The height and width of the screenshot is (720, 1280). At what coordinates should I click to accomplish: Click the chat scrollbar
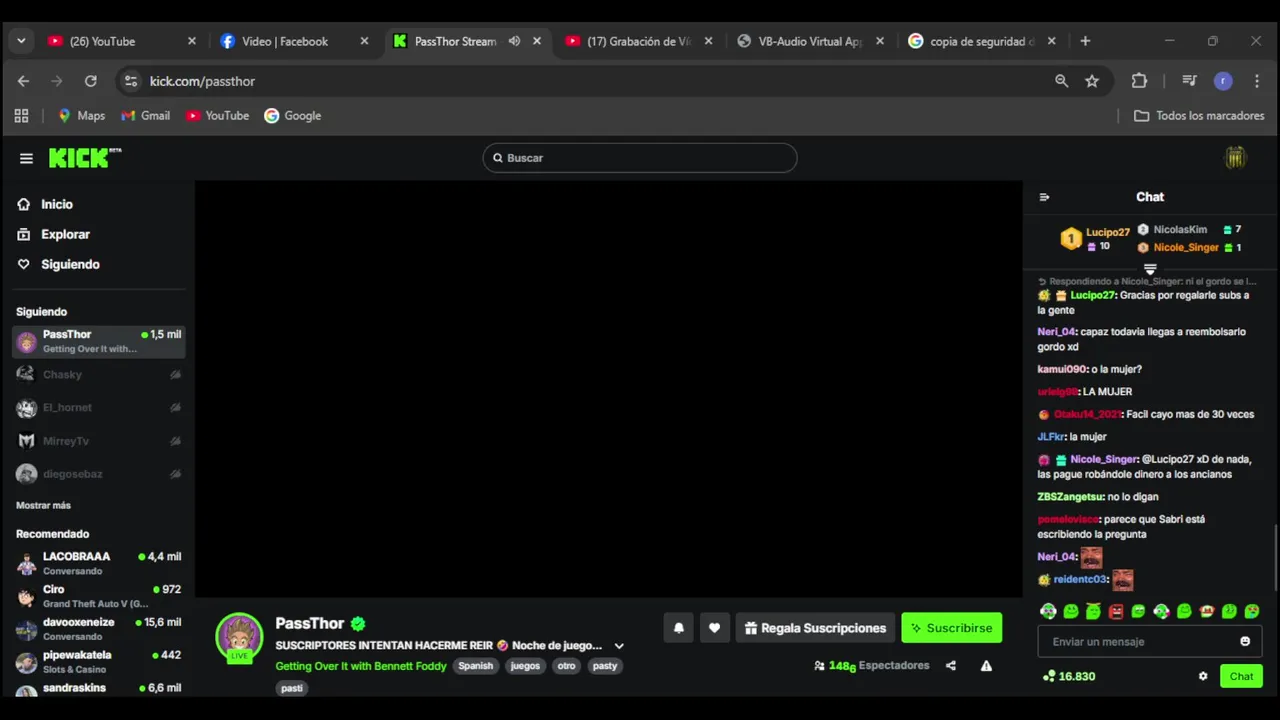pyautogui.click(x=1276, y=556)
